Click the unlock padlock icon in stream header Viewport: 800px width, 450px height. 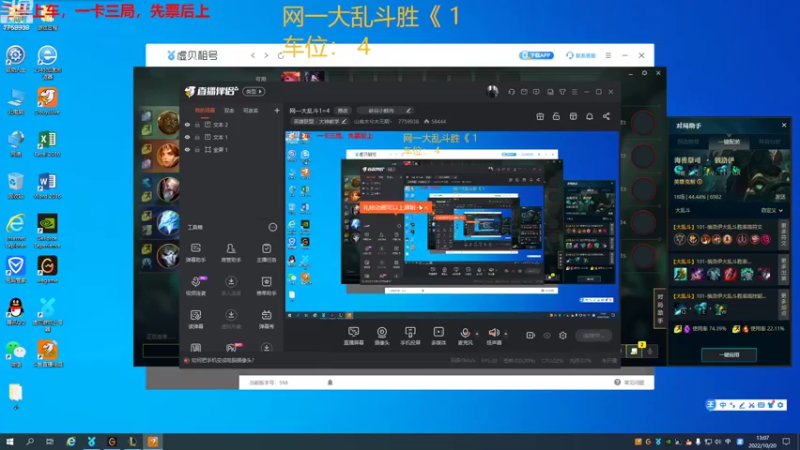tap(556, 116)
